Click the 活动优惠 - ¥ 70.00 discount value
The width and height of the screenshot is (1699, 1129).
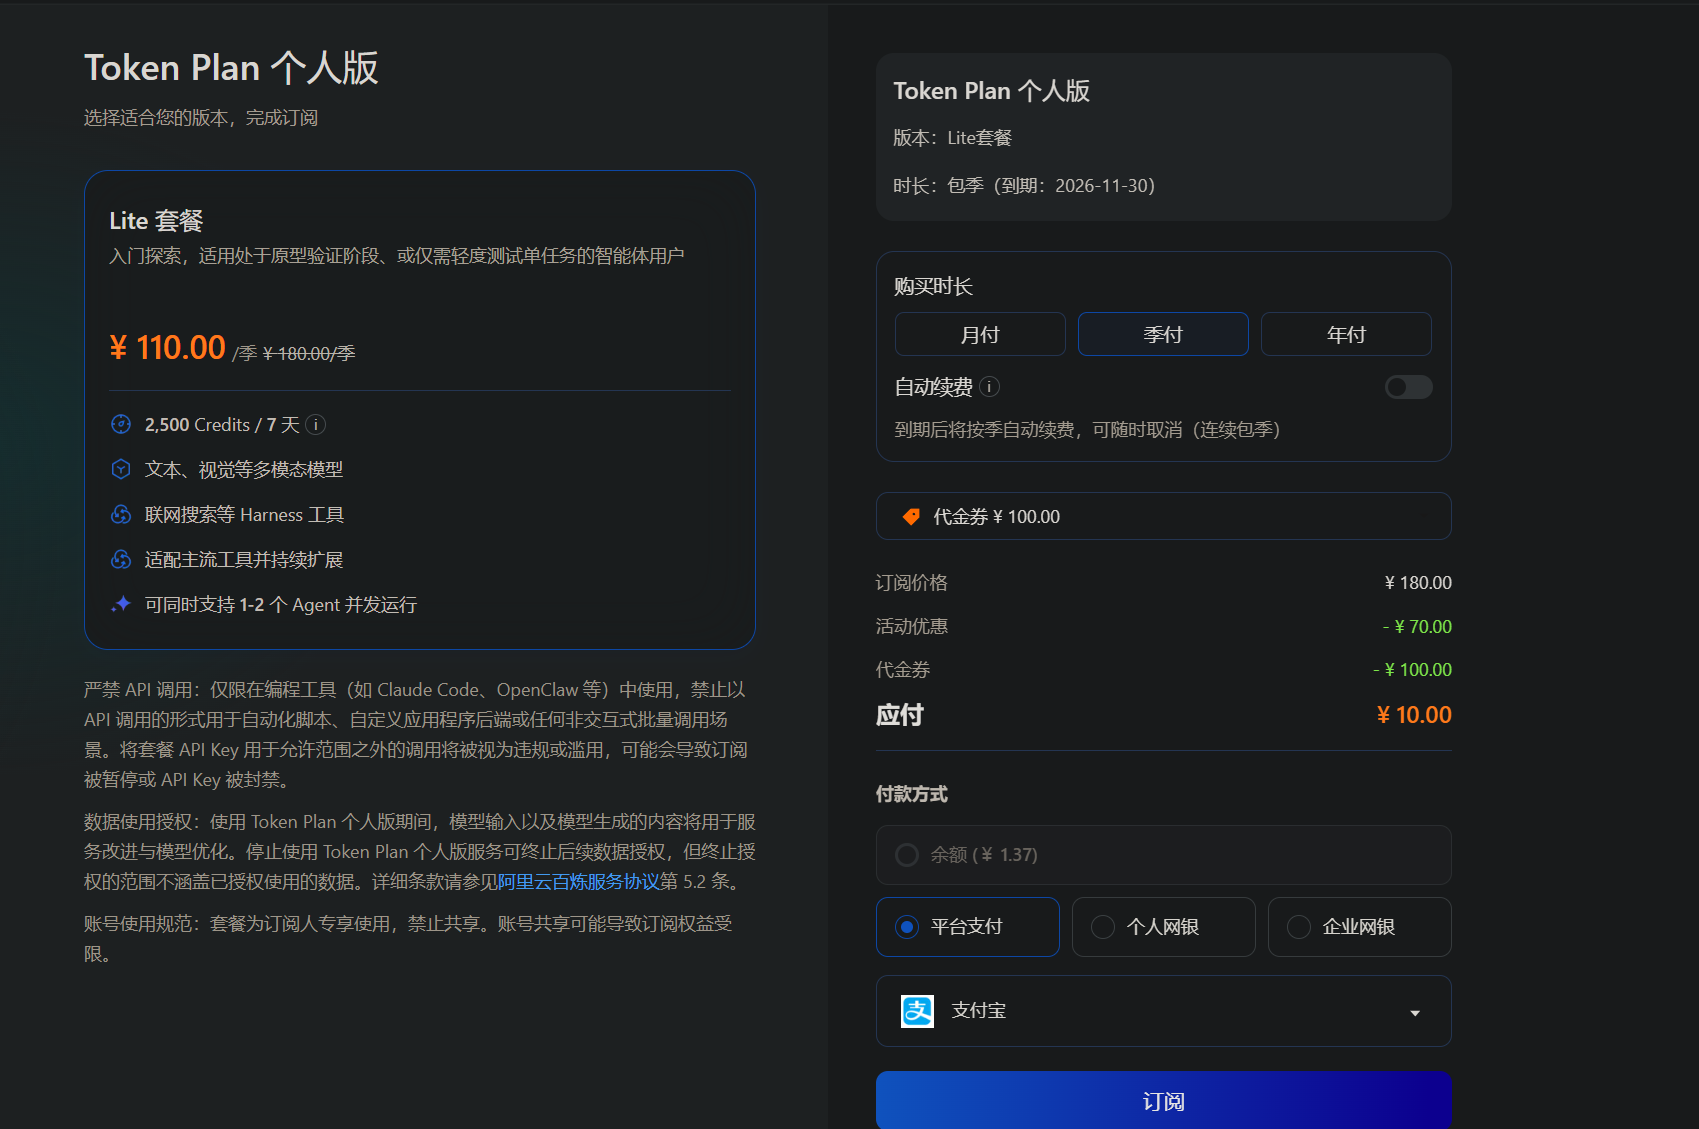(x=1417, y=627)
